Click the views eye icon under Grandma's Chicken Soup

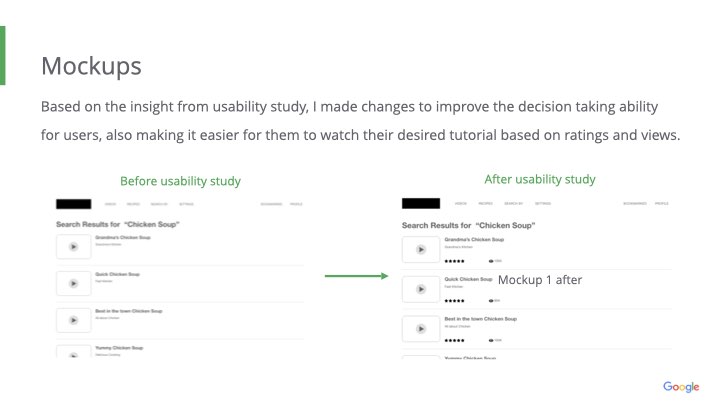point(491,261)
